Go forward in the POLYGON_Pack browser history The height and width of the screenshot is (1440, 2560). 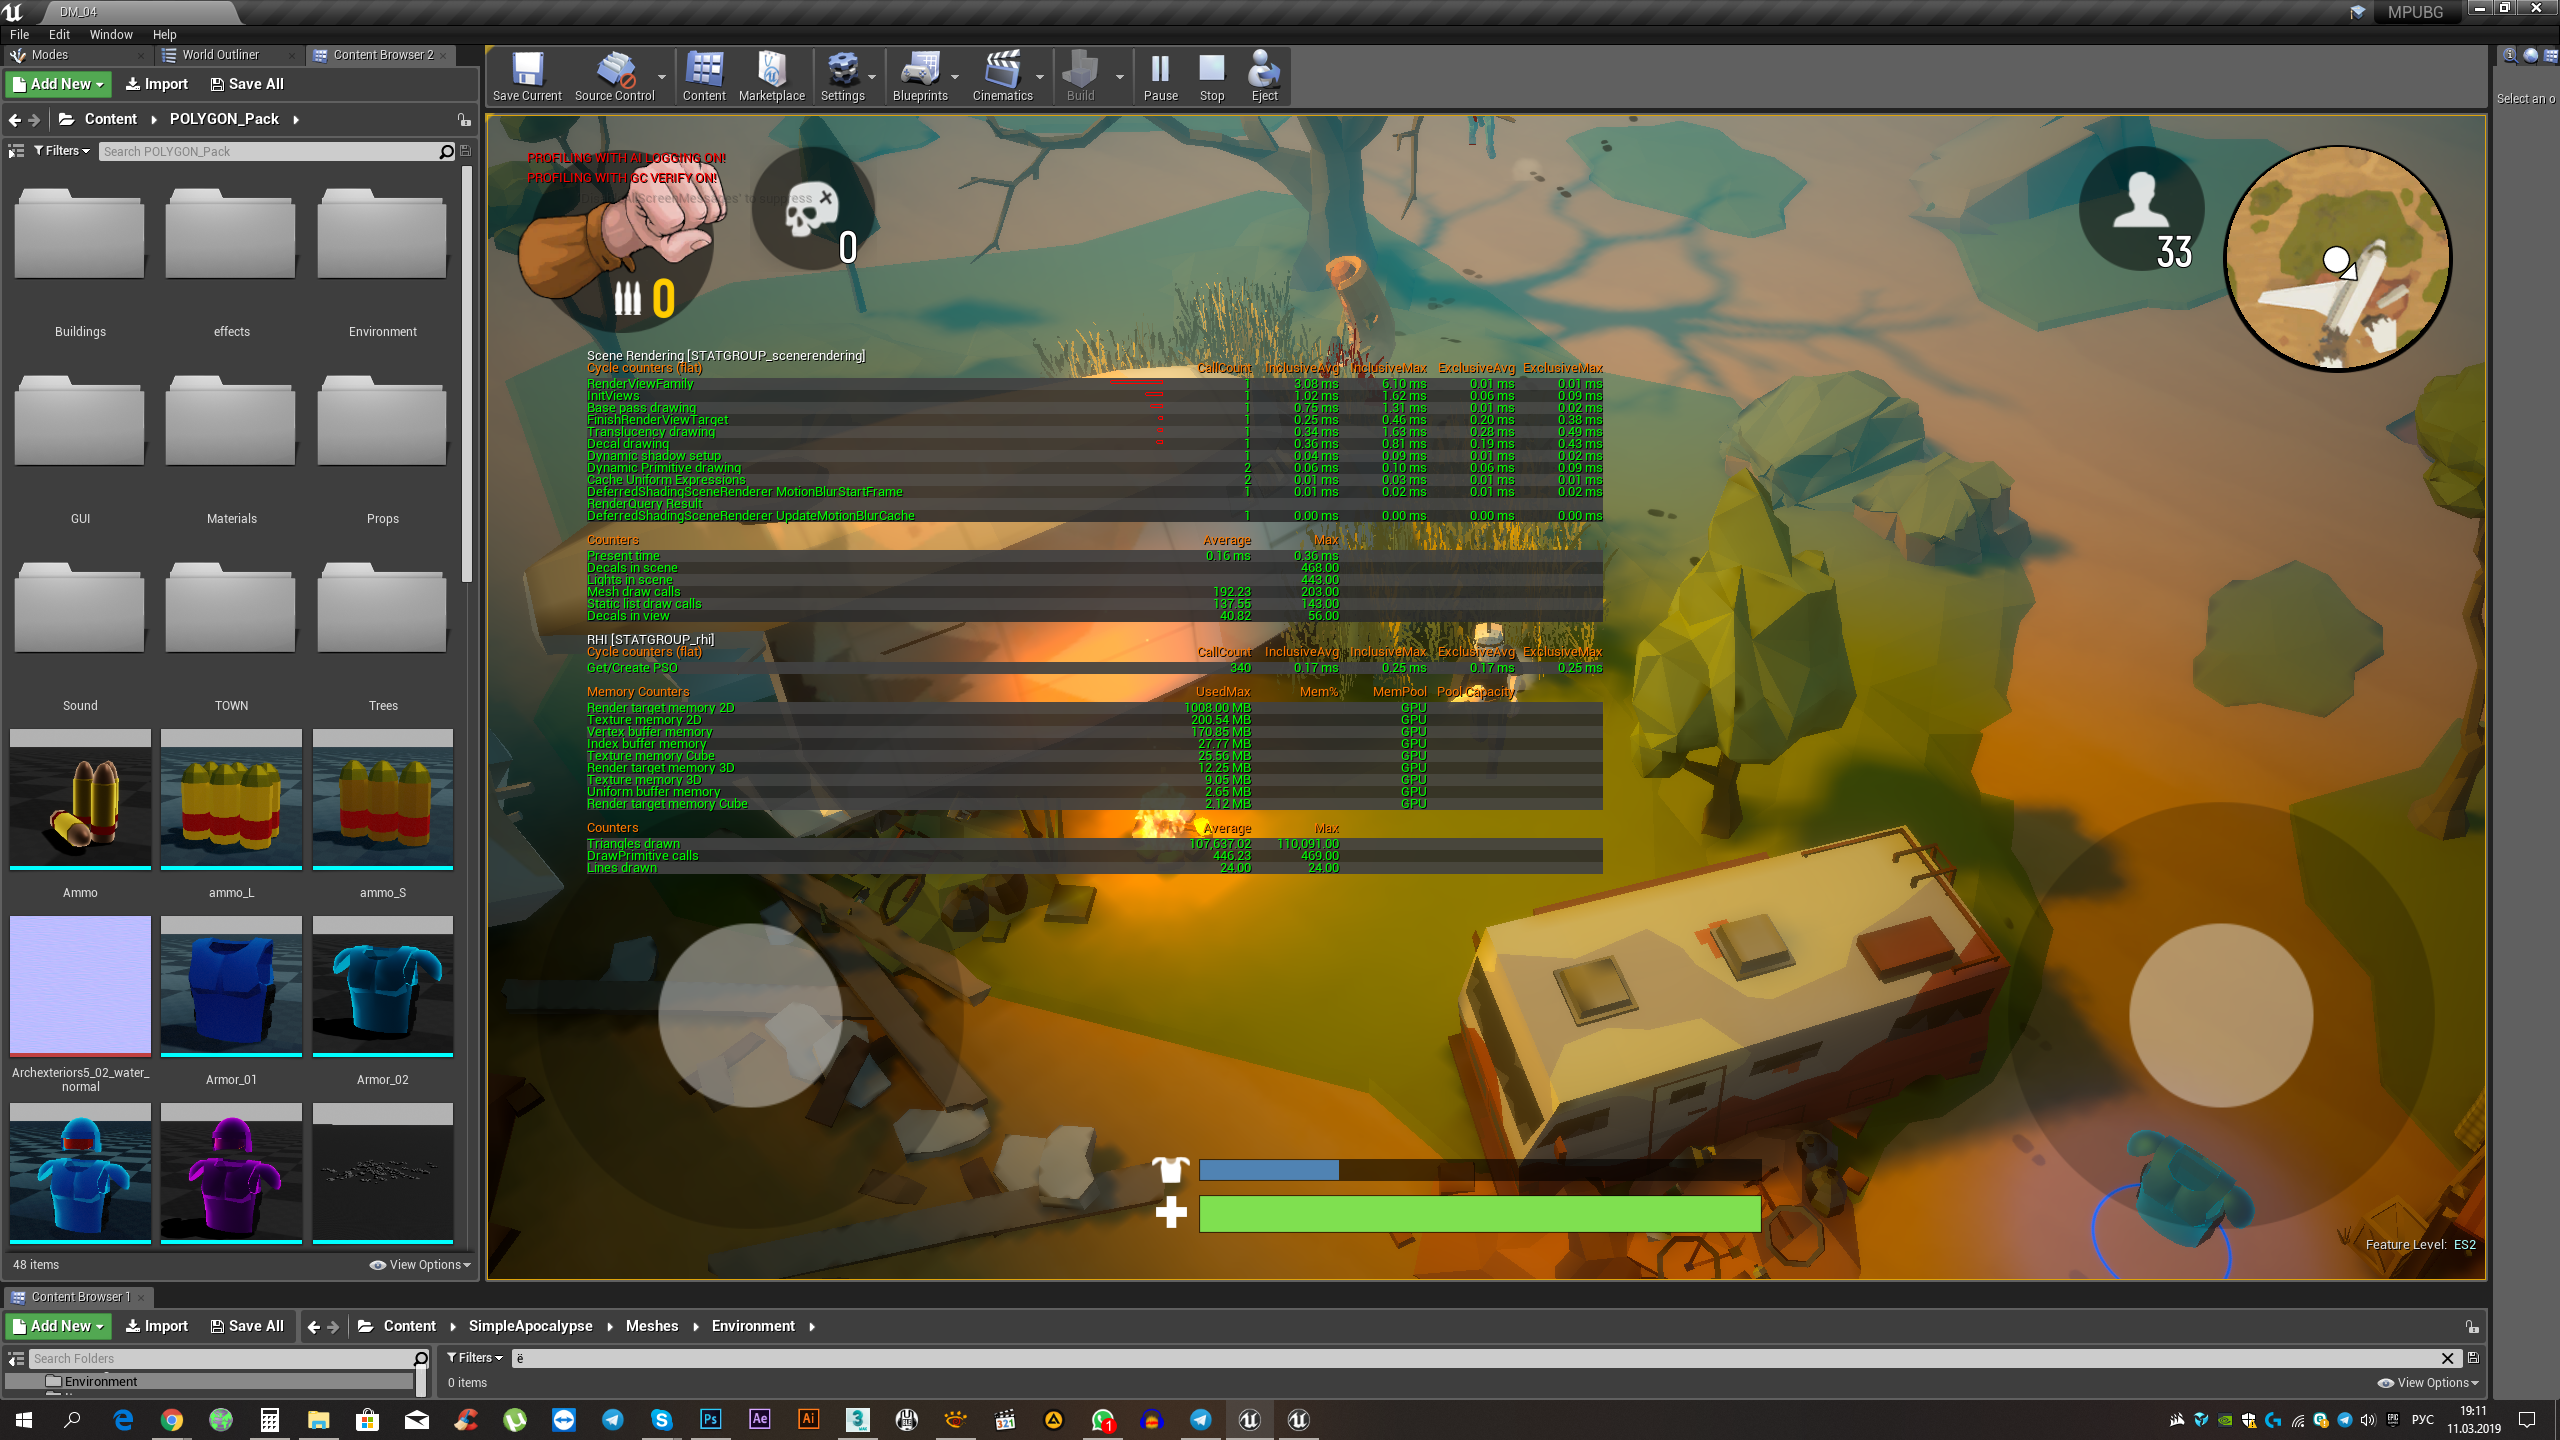(34, 120)
